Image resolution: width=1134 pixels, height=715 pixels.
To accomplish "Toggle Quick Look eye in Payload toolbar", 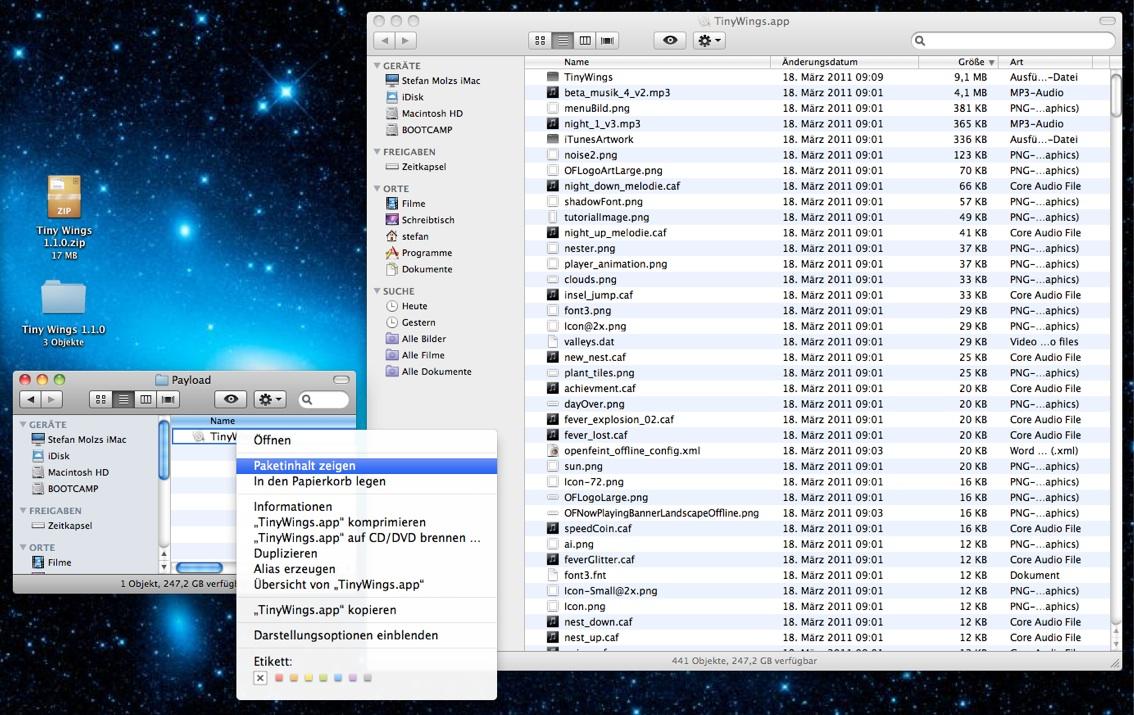I will (x=231, y=399).
